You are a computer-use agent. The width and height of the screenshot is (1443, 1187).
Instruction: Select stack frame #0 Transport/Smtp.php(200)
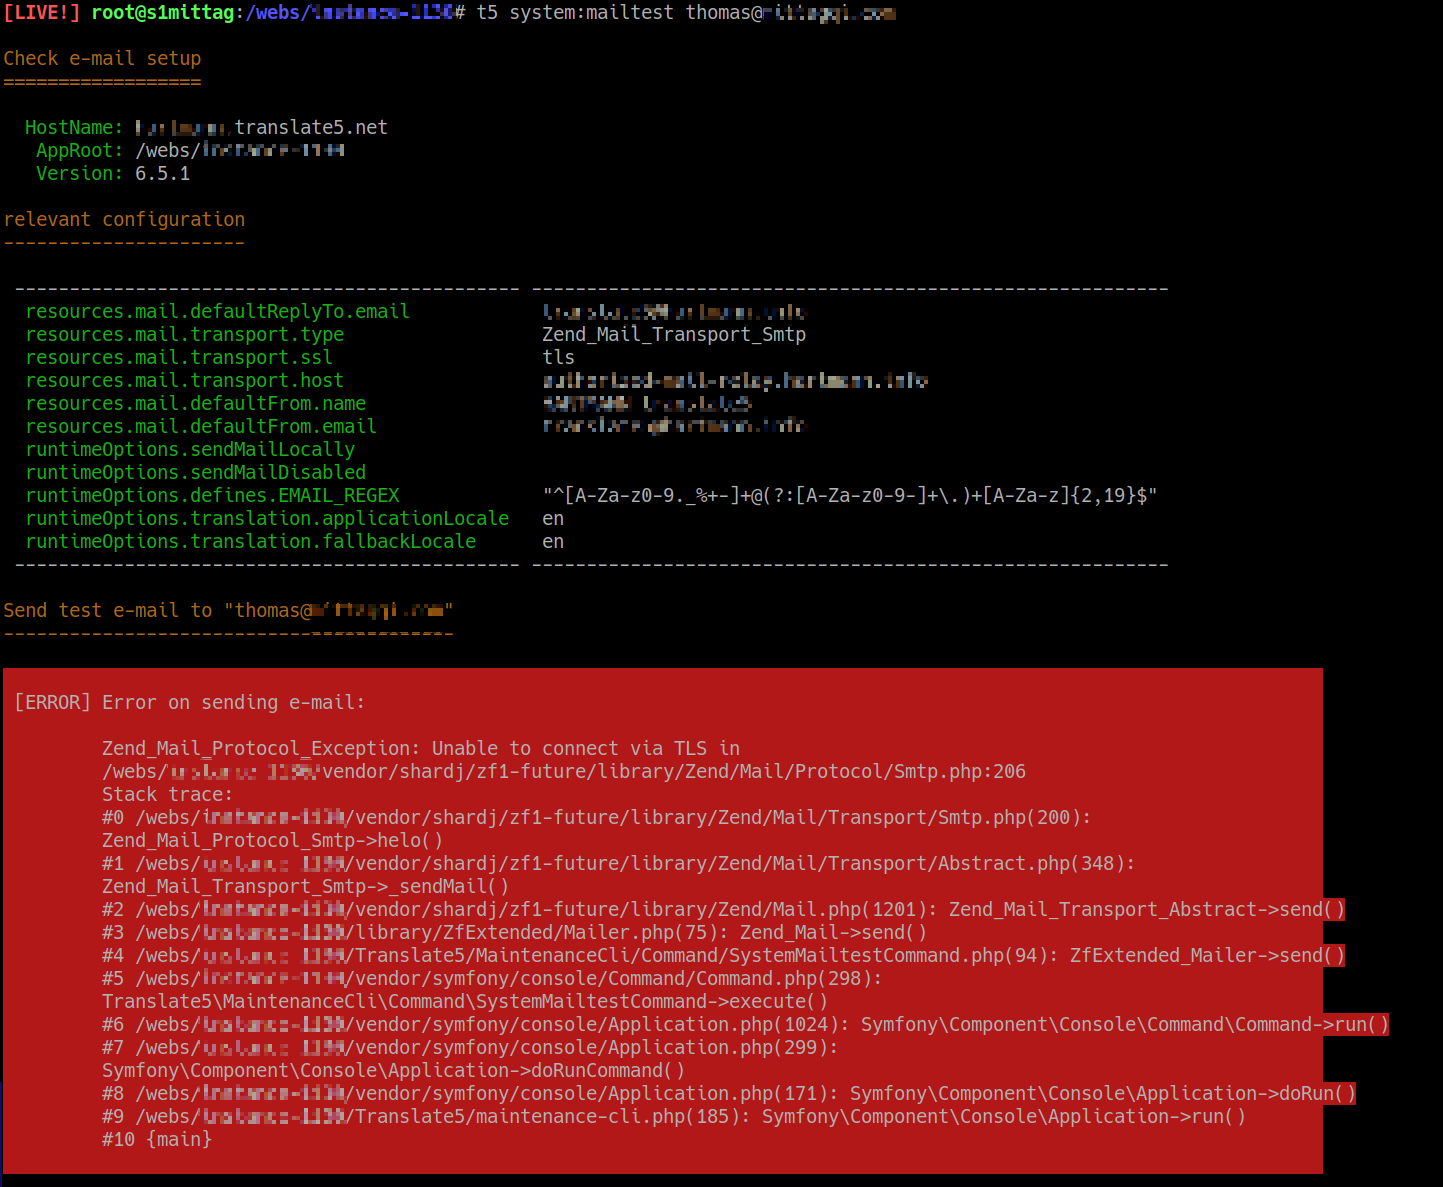597,817
